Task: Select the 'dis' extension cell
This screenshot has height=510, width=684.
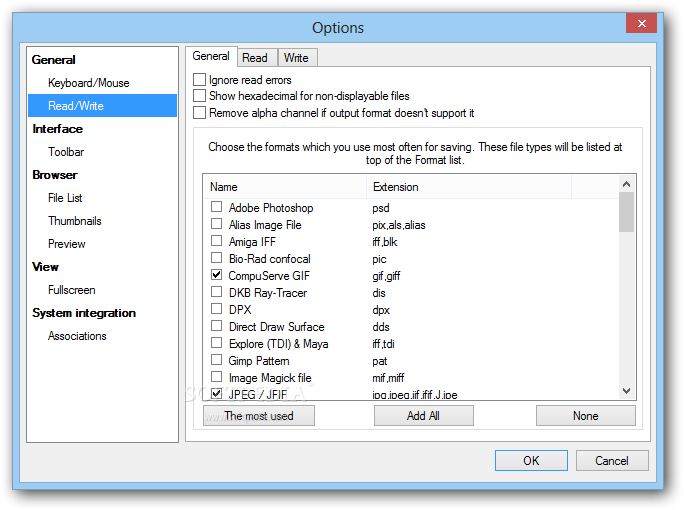Action: pos(379,293)
